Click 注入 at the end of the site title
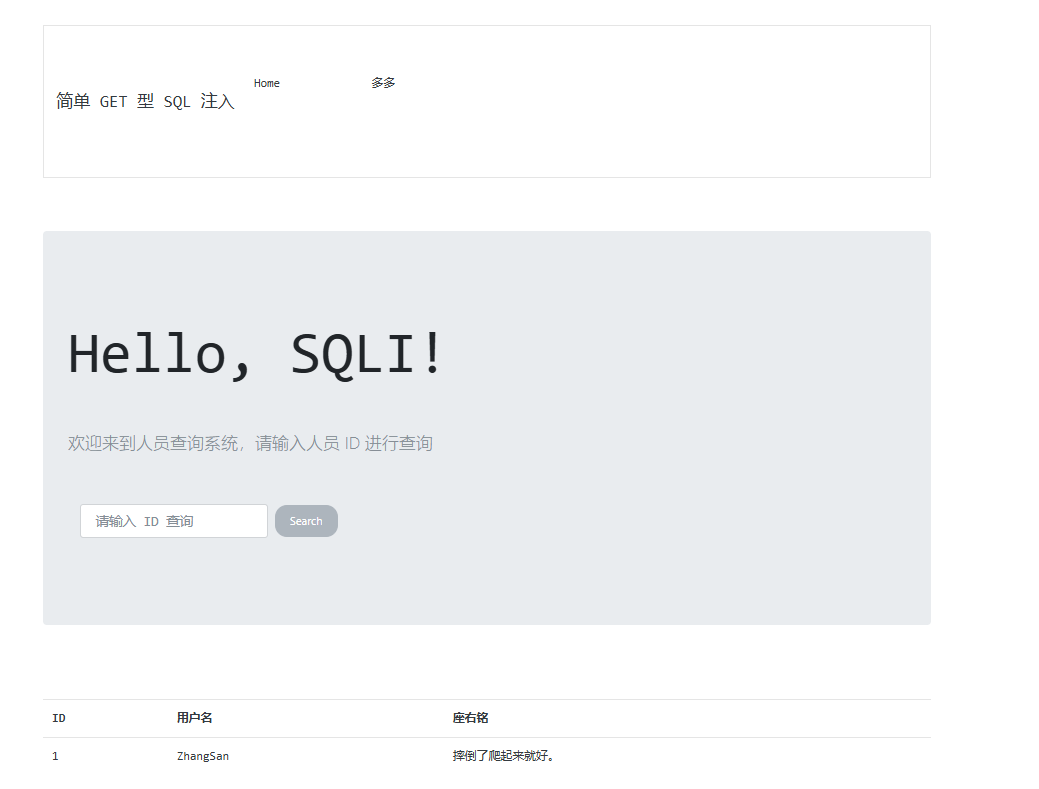Image resolution: width=1039 pixels, height=789 pixels. click(x=217, y=101)
